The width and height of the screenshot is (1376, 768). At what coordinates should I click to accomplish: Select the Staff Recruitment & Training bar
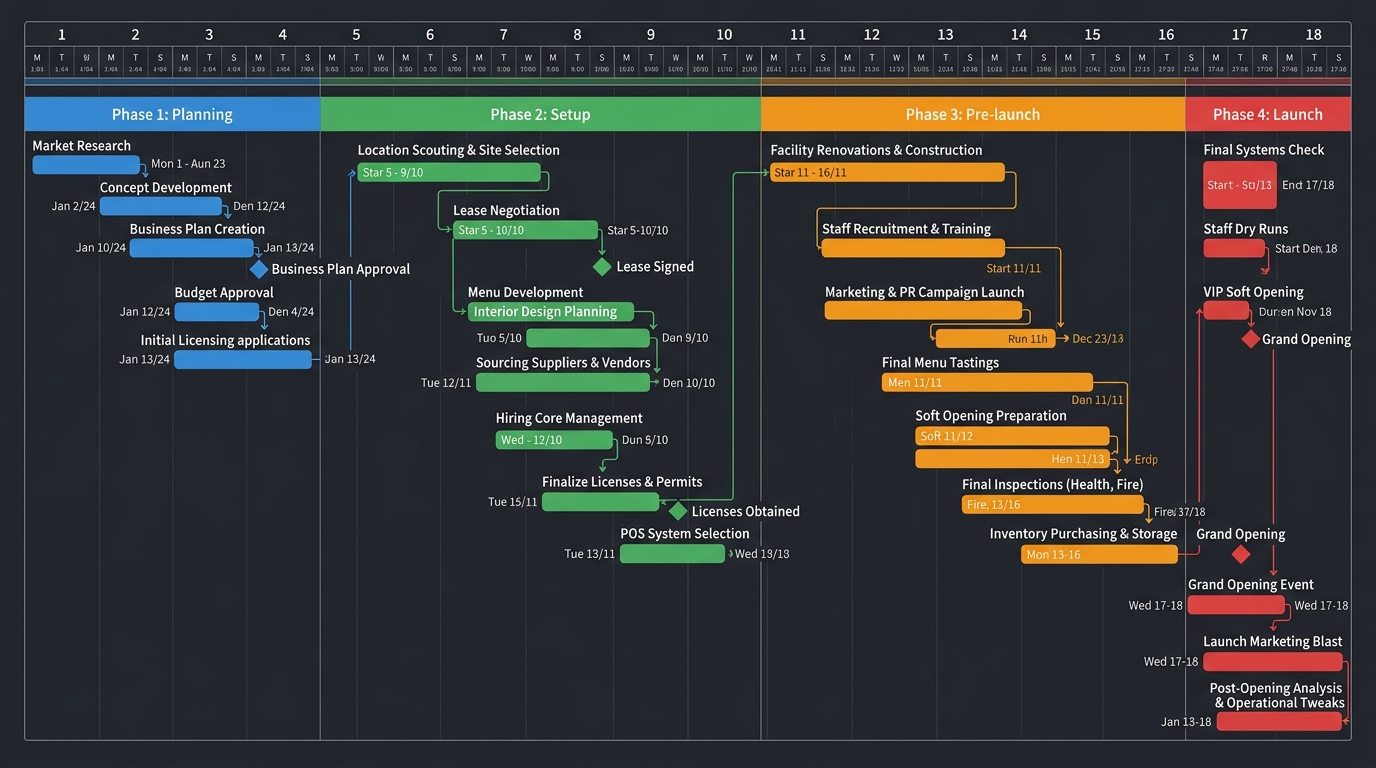click(915, 247)
